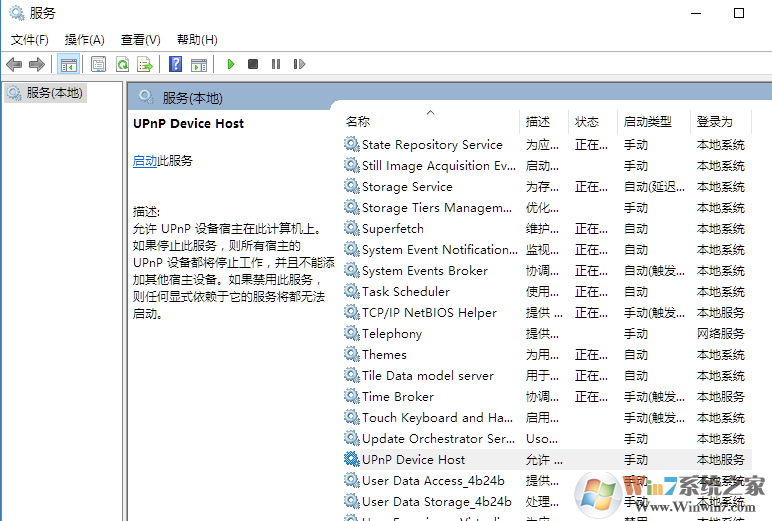Image resolution: width=772 pixels, height=521 pixels.
Task: Select the Themes gear icon
Action: 352,354
